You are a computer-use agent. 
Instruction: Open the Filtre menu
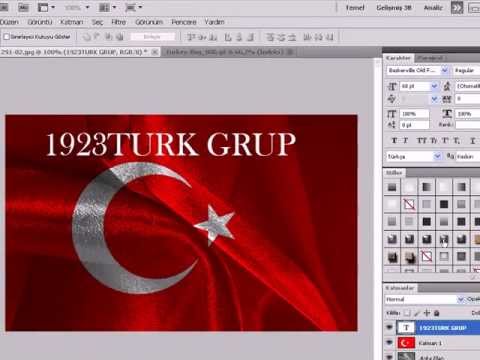(x=118, y=22)
